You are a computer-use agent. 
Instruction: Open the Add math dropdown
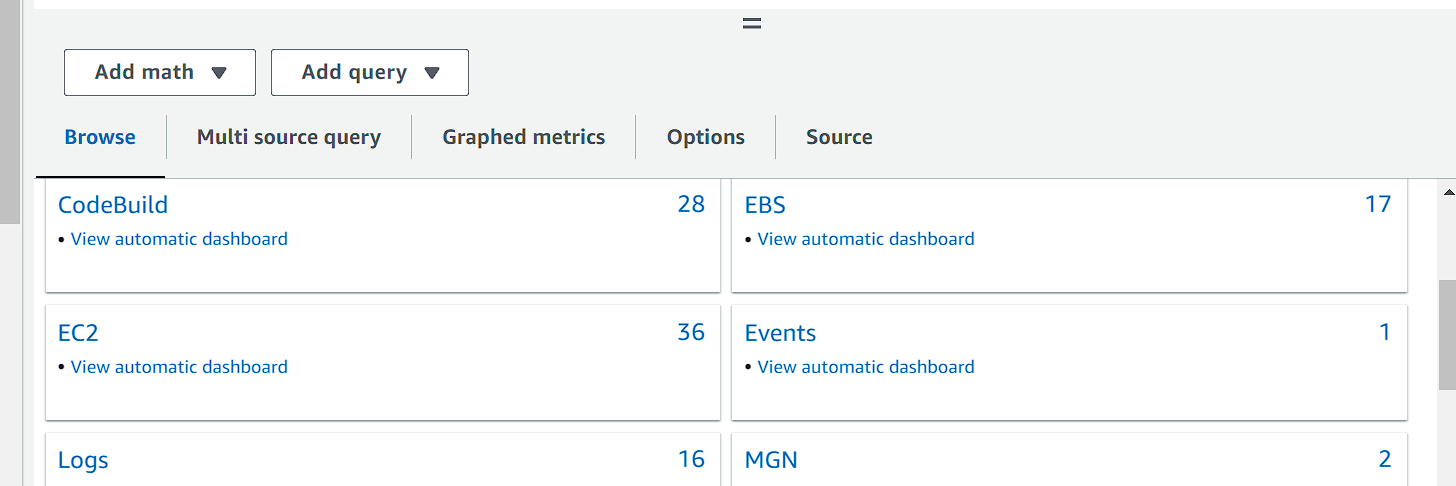pyautogui.click(x=160, y=73)
